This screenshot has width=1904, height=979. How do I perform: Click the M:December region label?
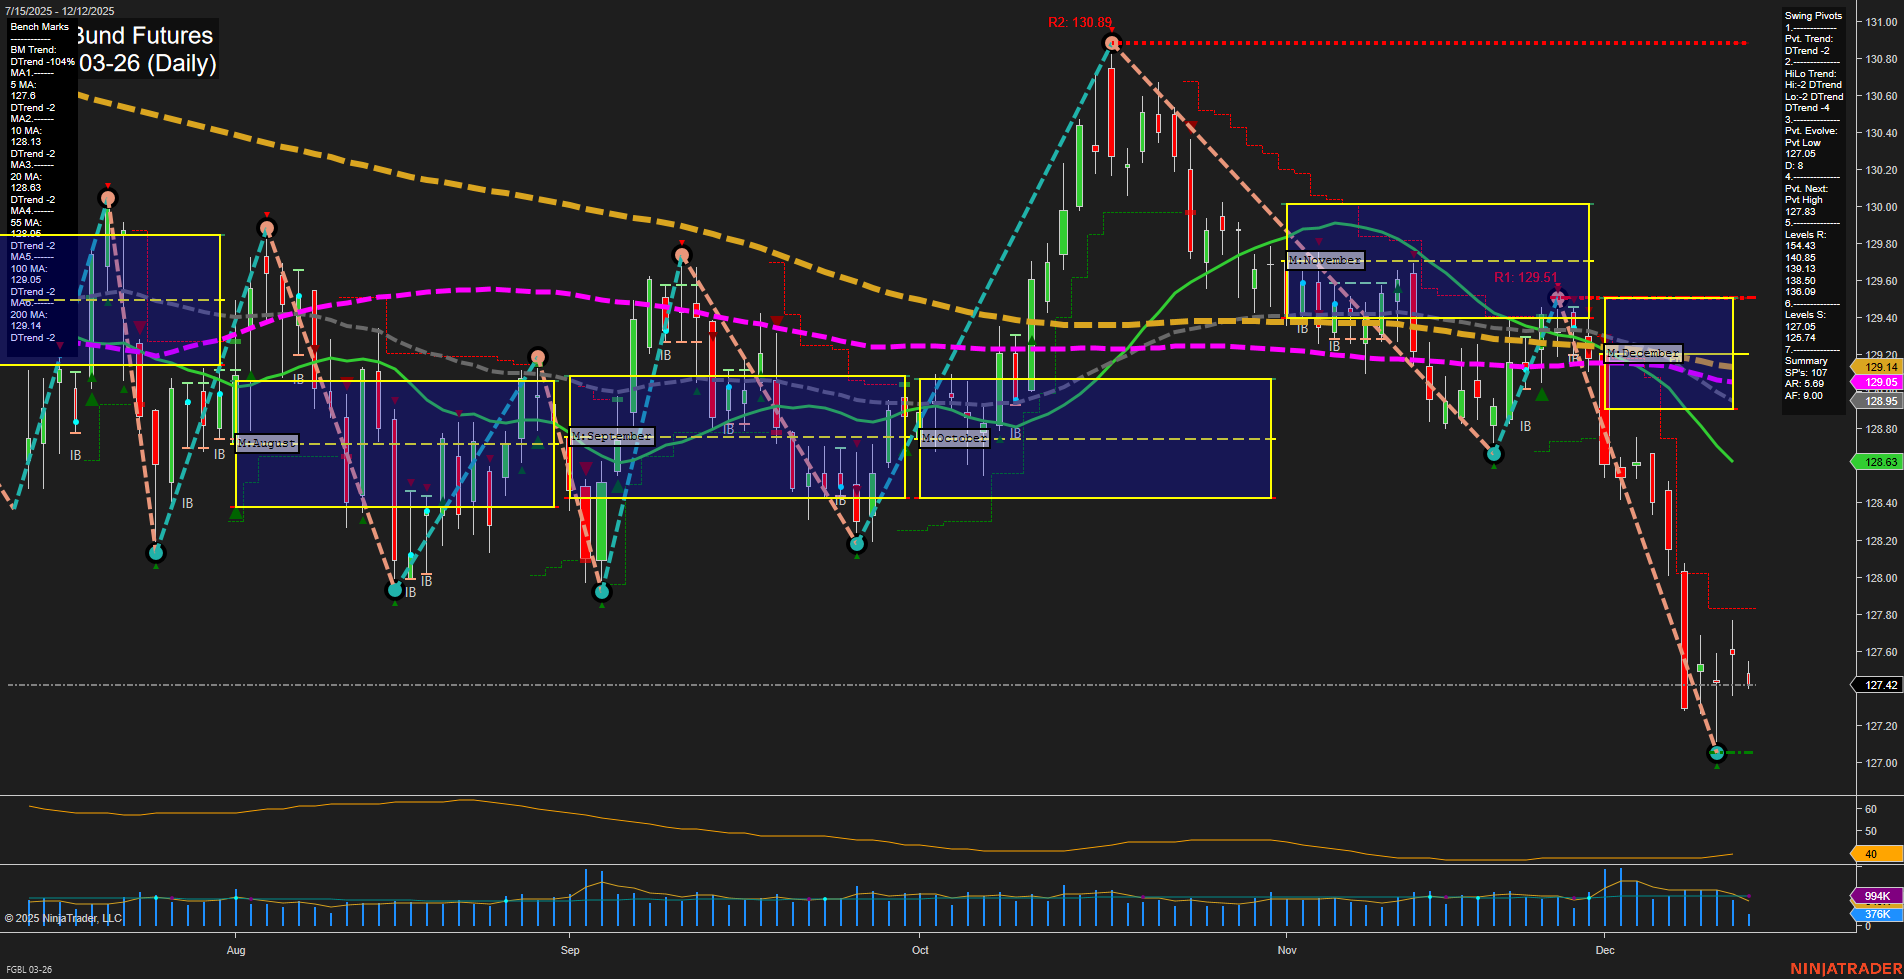pos(1642,353)
